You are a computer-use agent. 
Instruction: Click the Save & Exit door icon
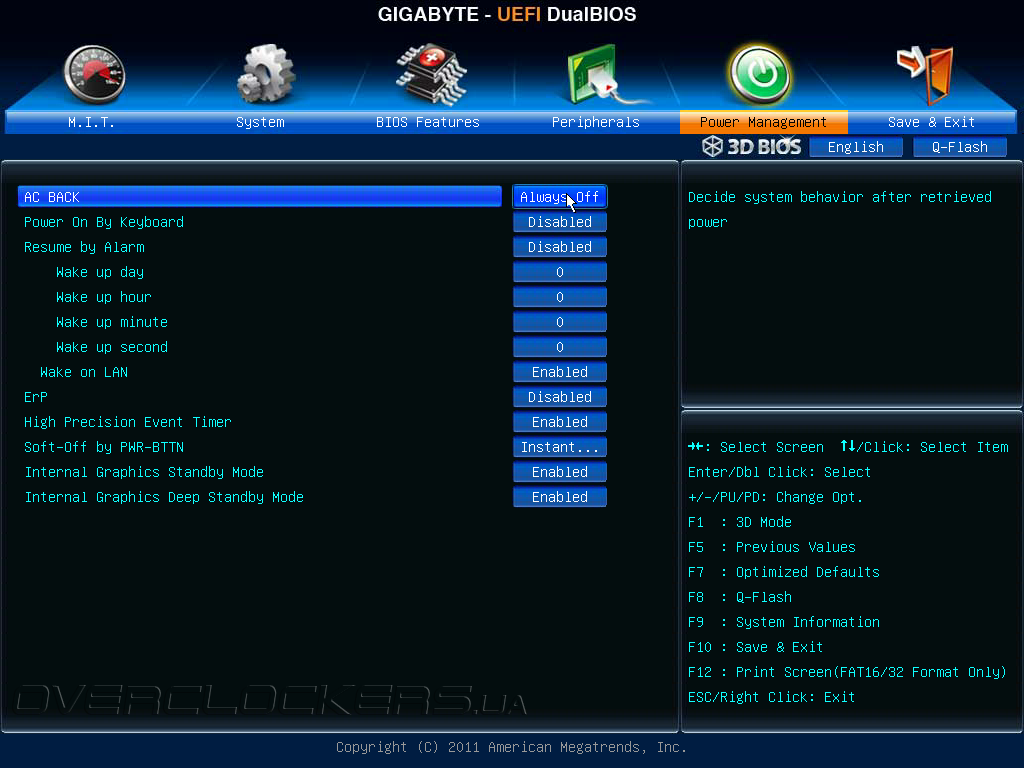tap(926, 74)
